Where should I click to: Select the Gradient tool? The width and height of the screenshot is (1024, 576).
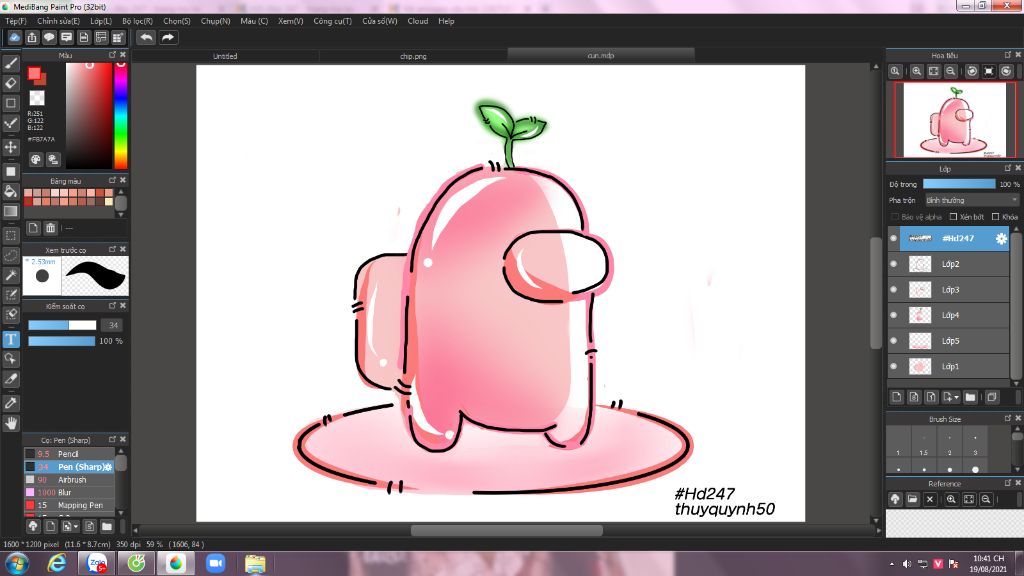pos(11,211)
